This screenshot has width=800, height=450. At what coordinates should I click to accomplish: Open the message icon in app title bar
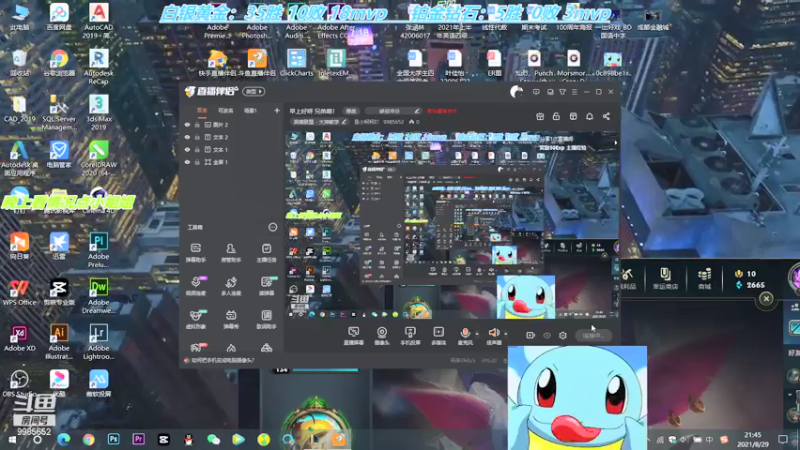click(x=536, y=92)
